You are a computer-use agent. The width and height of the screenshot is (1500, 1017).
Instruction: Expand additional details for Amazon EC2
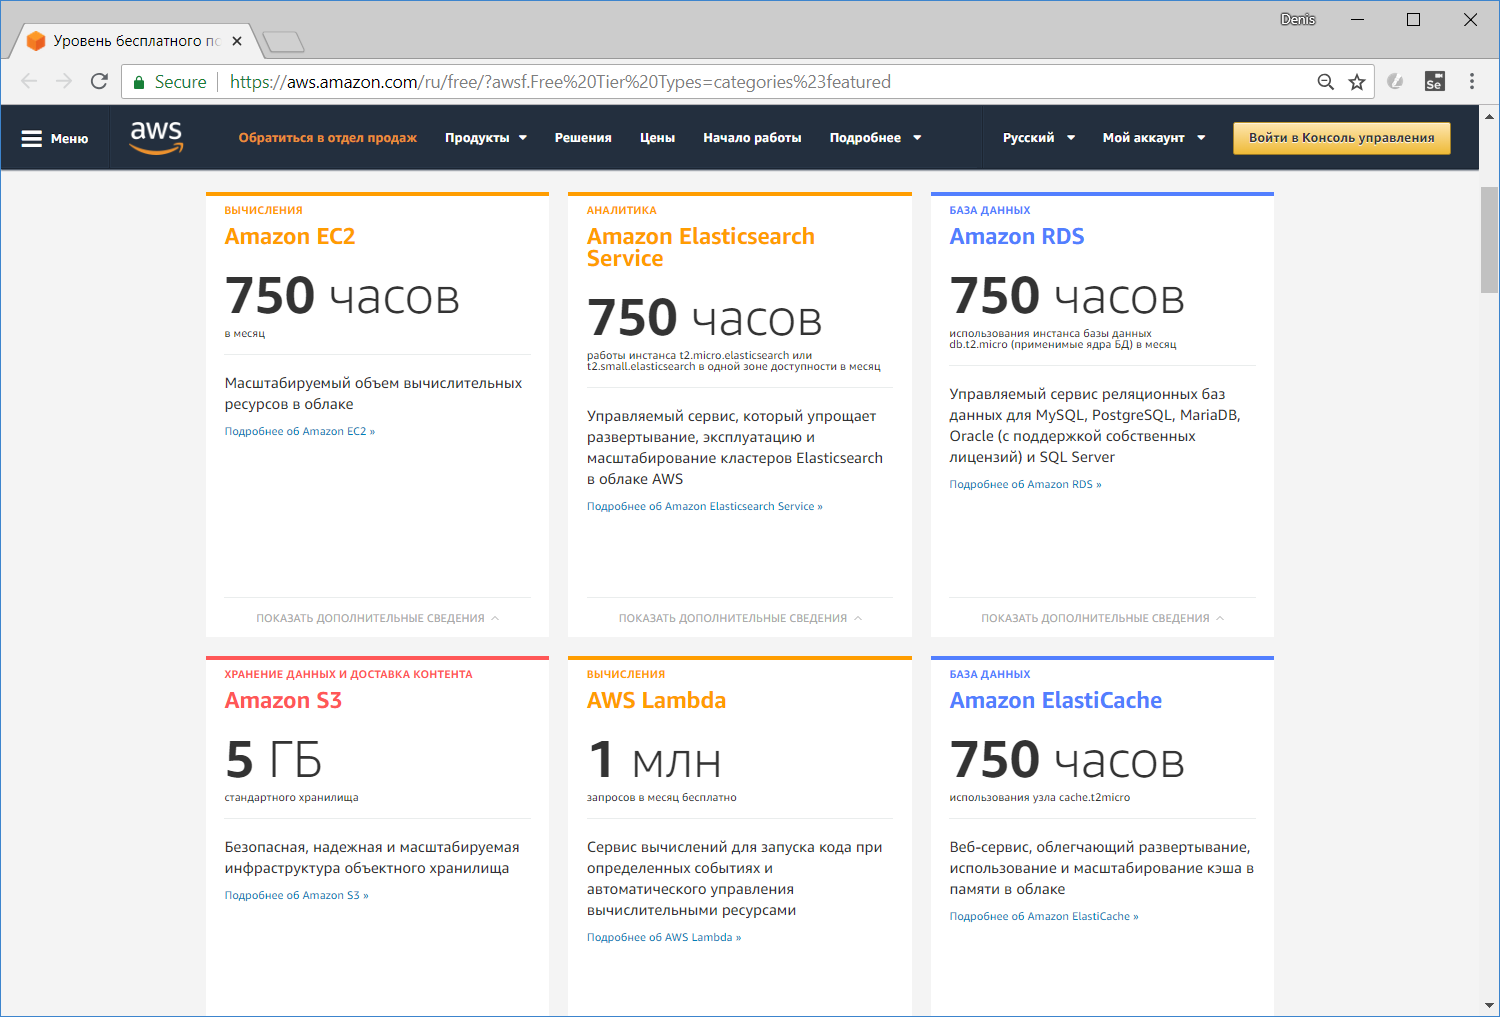377,617
